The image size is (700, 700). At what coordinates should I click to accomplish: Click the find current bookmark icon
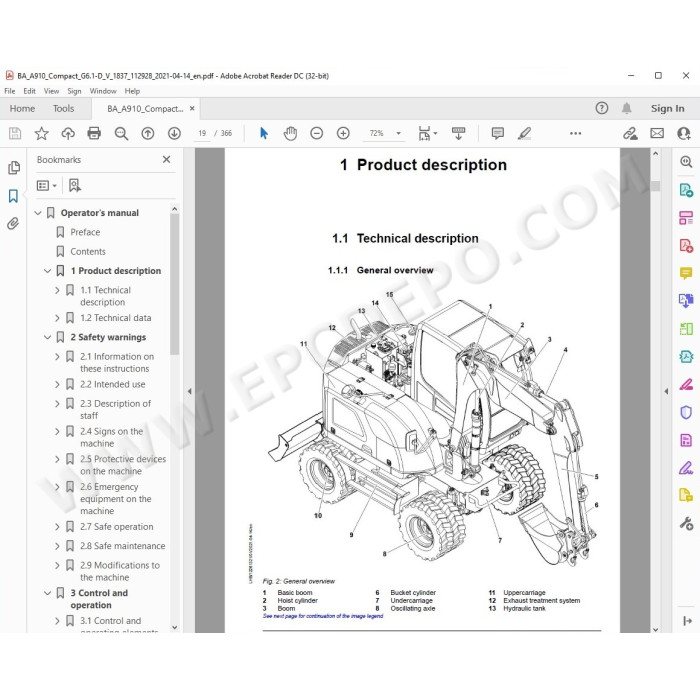[75, 185]
